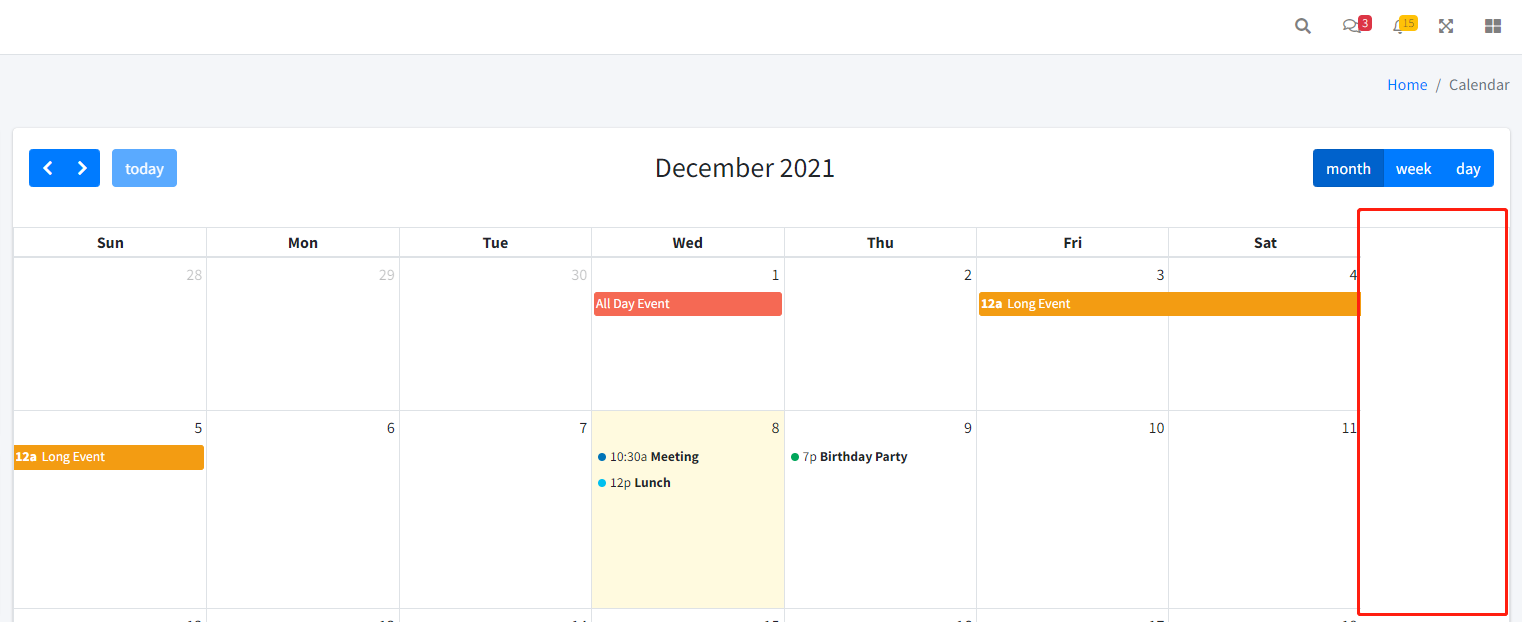1522x622 pixels.
Task: Switch to week view
Action: coord(1413,168)
